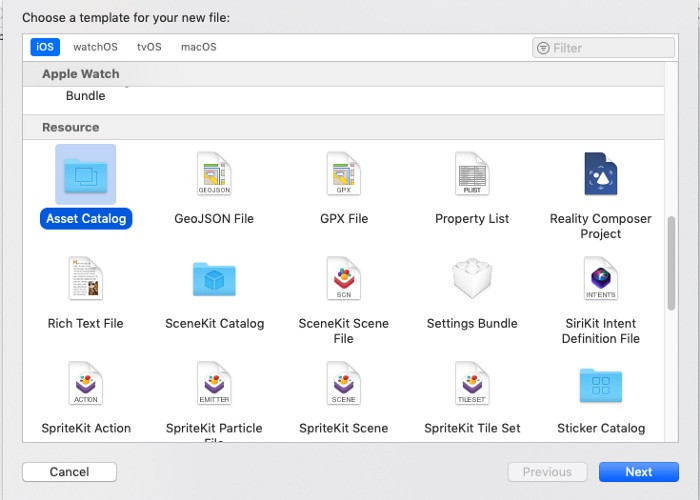Choose the Reality Composer Project icon
This screenshot has width=700, height=500.
coord(601,174)
